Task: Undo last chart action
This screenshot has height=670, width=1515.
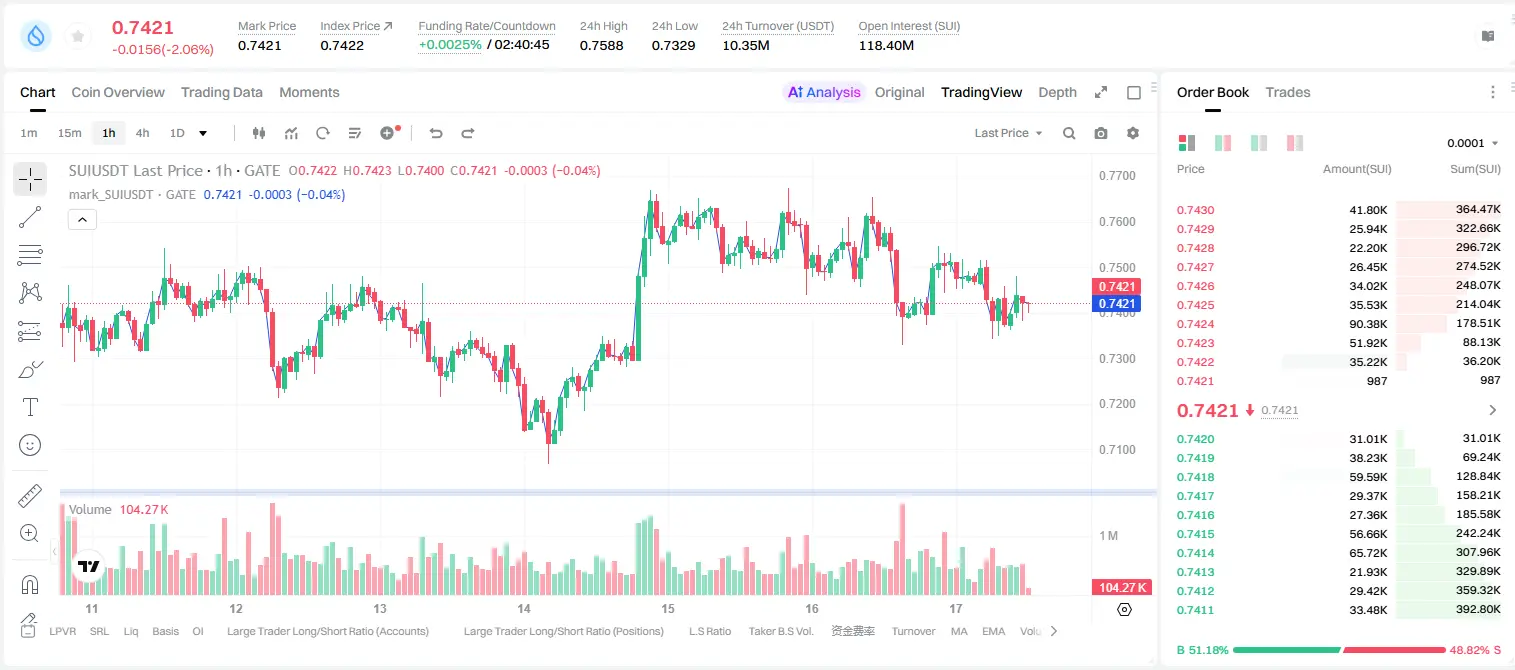Action: (x=435, y=133)
